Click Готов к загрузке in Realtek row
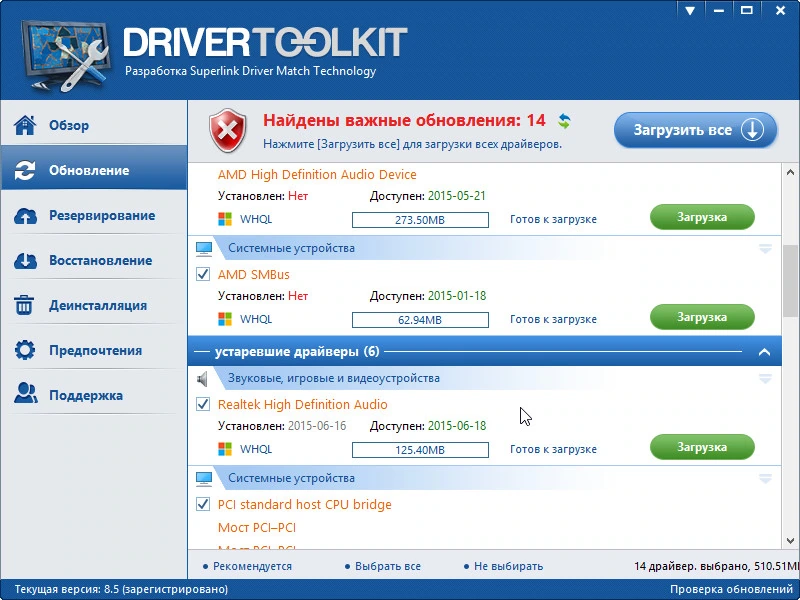The height and width of the screenshot is (600, 800). click(553, 449)
